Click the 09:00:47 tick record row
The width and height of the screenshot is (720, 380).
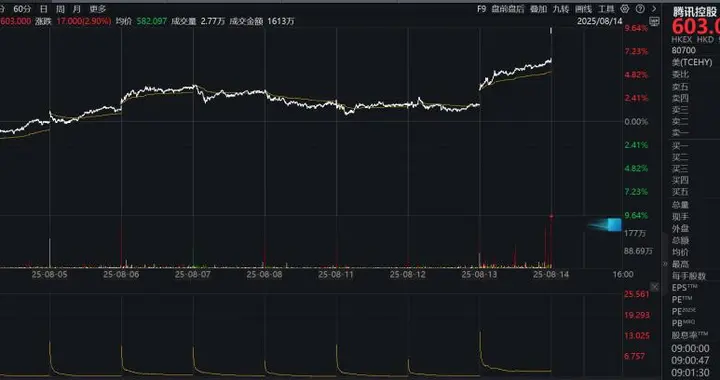click(x=690, y=360)
